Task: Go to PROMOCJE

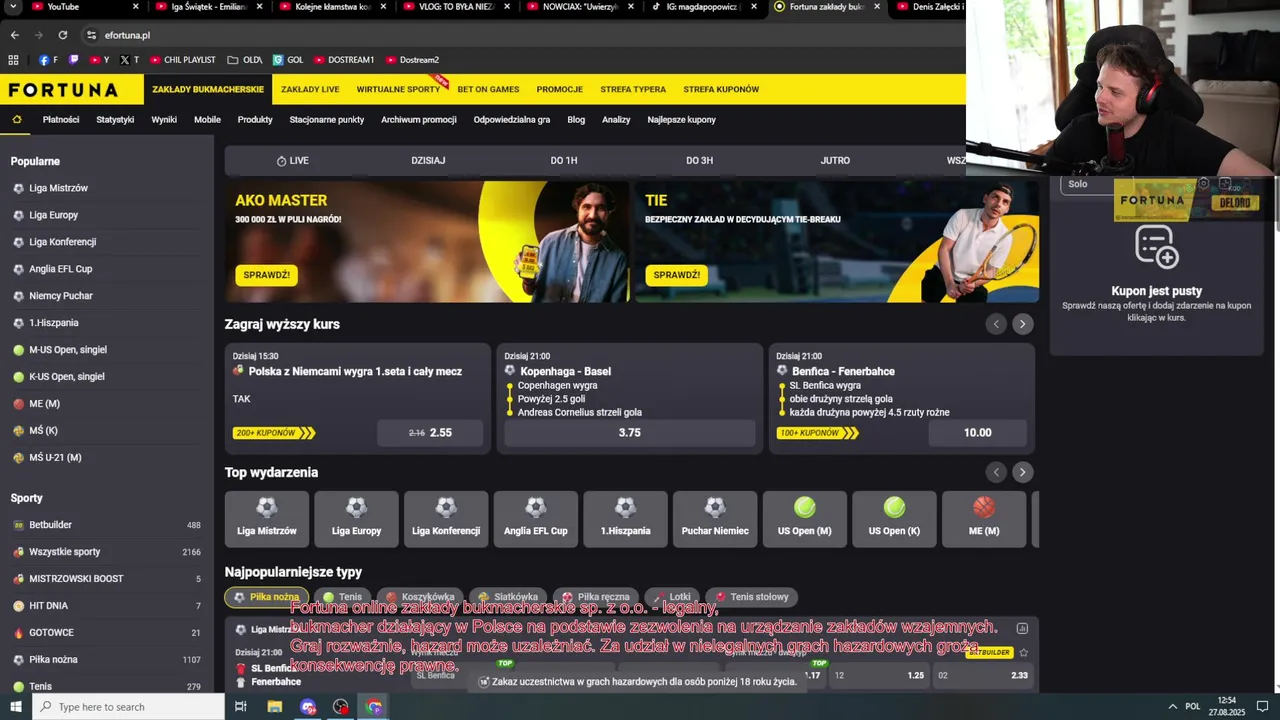Action: 559,89
